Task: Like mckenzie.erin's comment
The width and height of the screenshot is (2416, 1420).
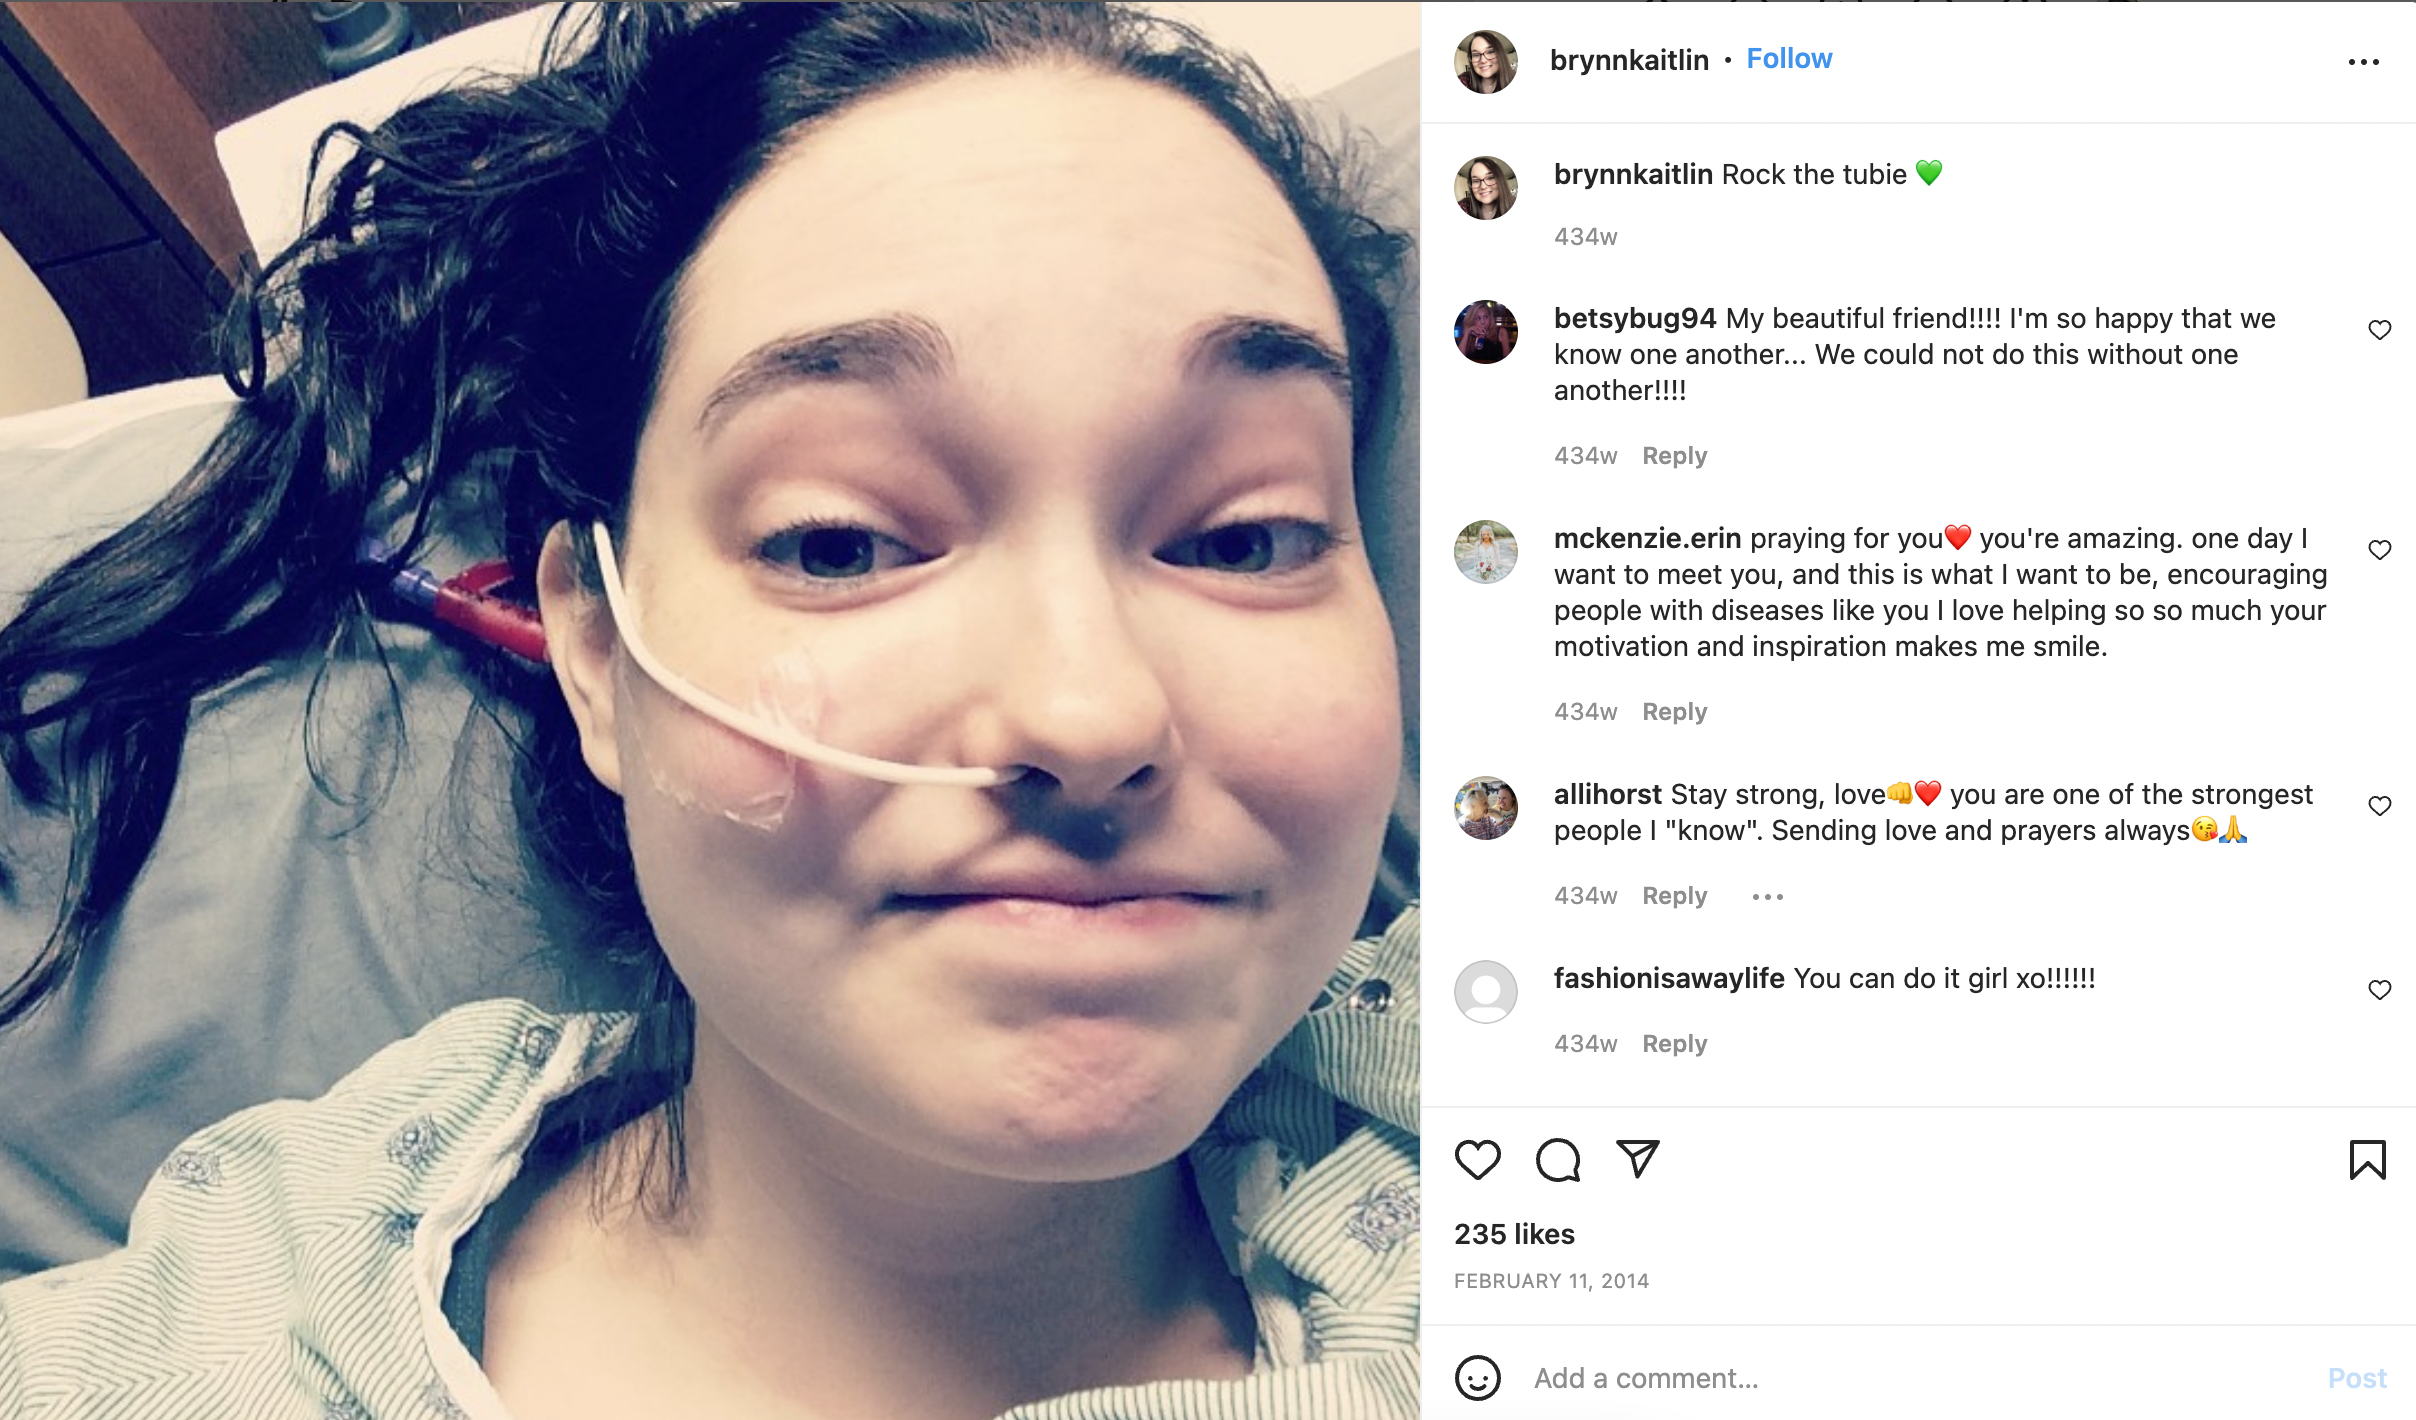Action: tap(2380, 550)
